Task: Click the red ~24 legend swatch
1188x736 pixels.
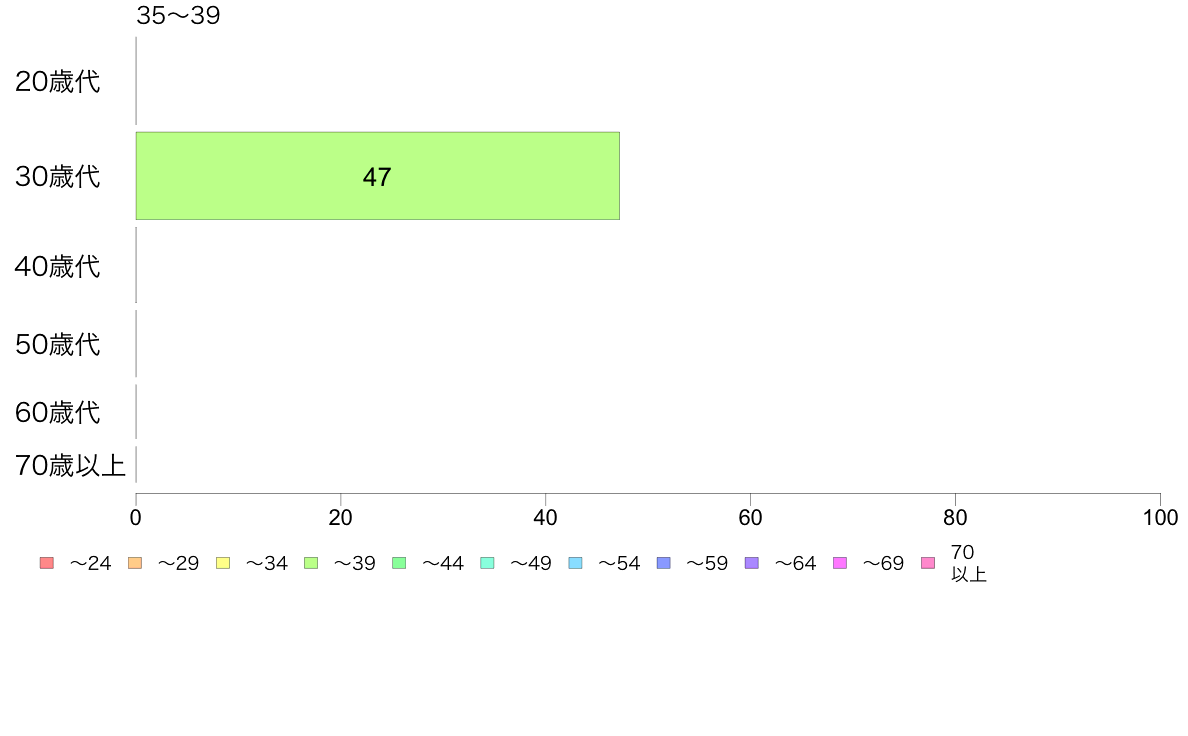Action: (47, 563)
